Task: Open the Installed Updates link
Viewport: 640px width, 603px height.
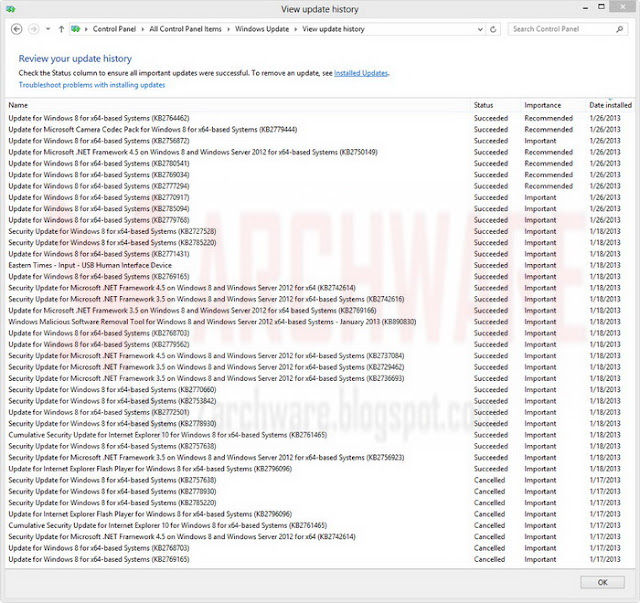Action: pos(361,73)
